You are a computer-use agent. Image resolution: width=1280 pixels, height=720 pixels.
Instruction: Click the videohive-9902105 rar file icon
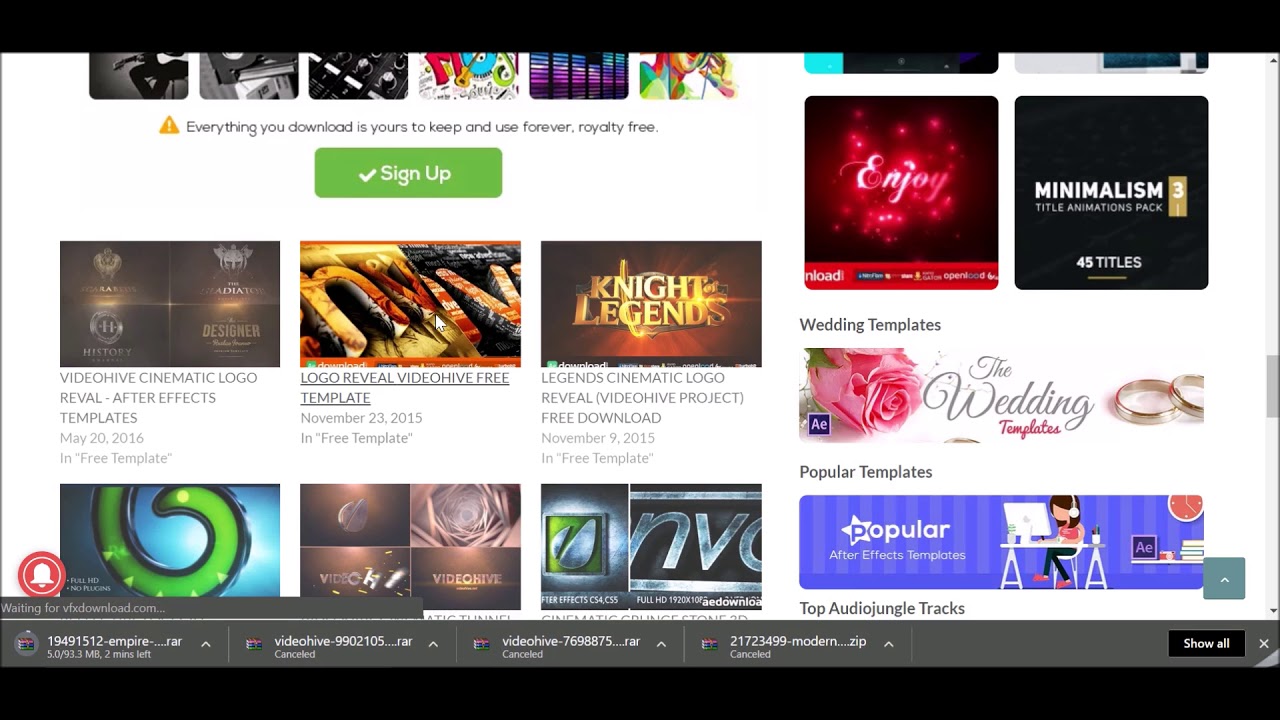(x=254, y=645)
